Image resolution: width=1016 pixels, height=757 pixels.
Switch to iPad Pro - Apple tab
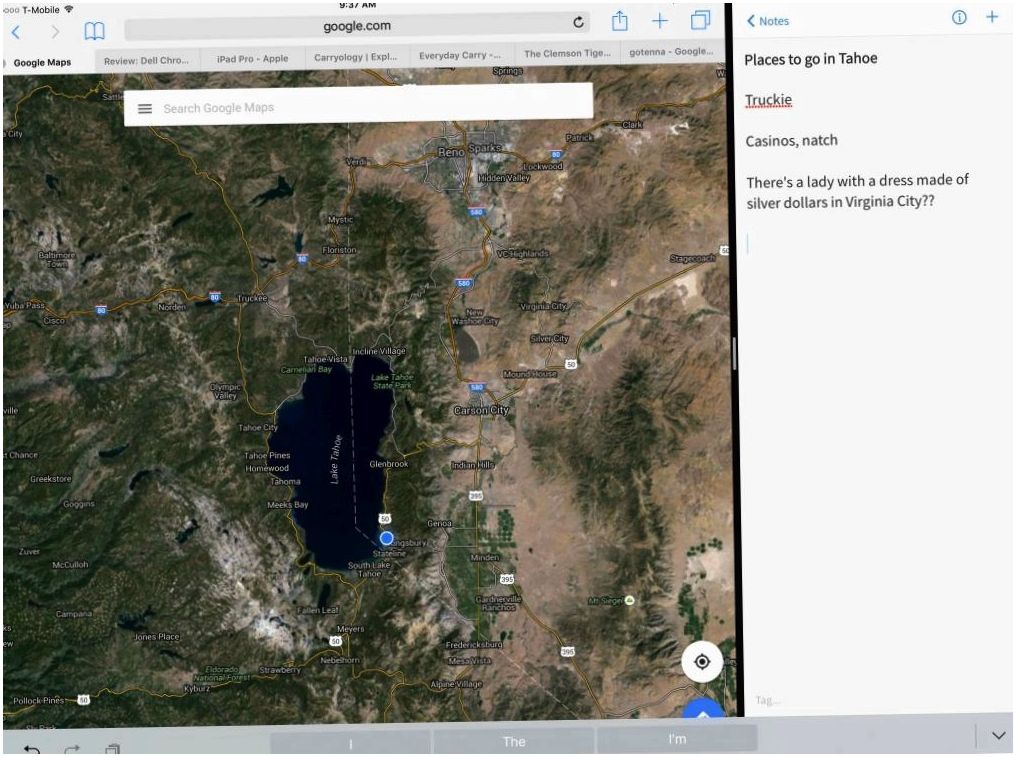pyautogui.click(x=252, y=58)
